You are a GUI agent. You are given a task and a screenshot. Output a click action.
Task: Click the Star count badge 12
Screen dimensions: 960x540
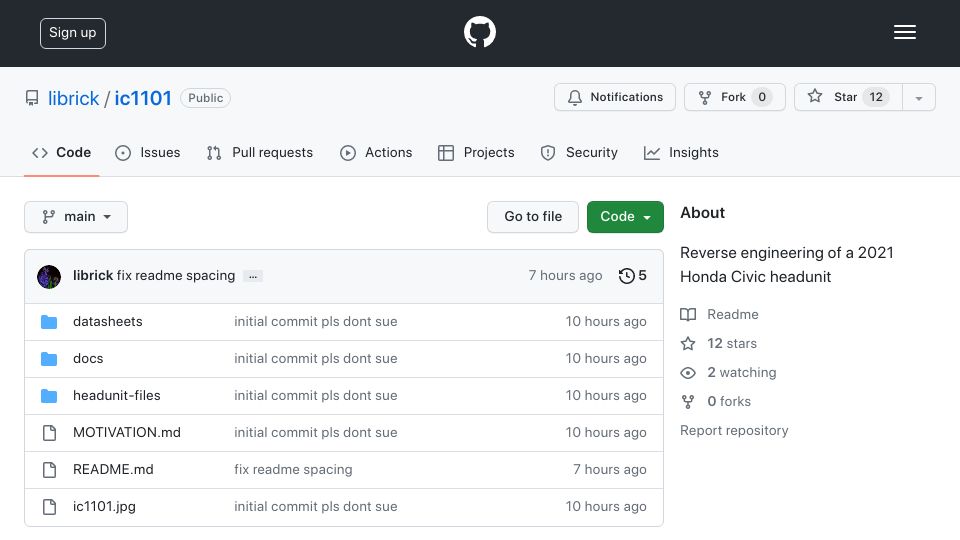point(876,97)
